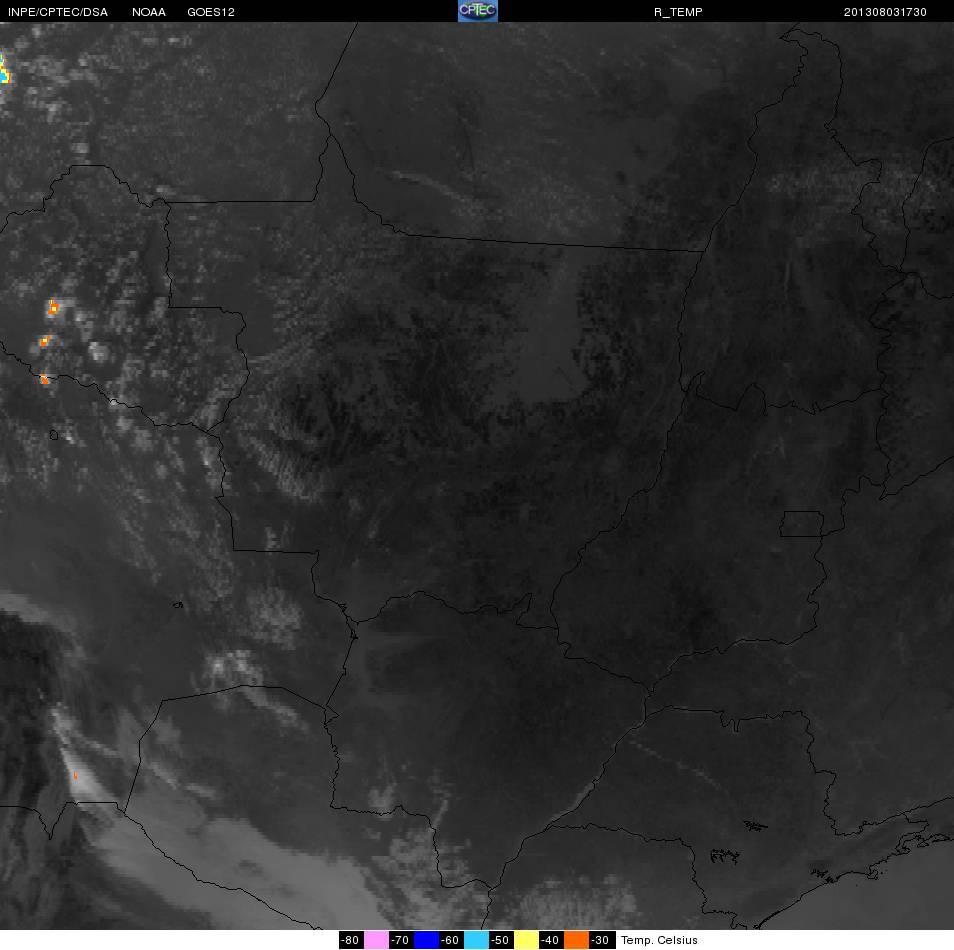Select the pink legend swatch
954x950 pixels.
(x=377, y=940)
